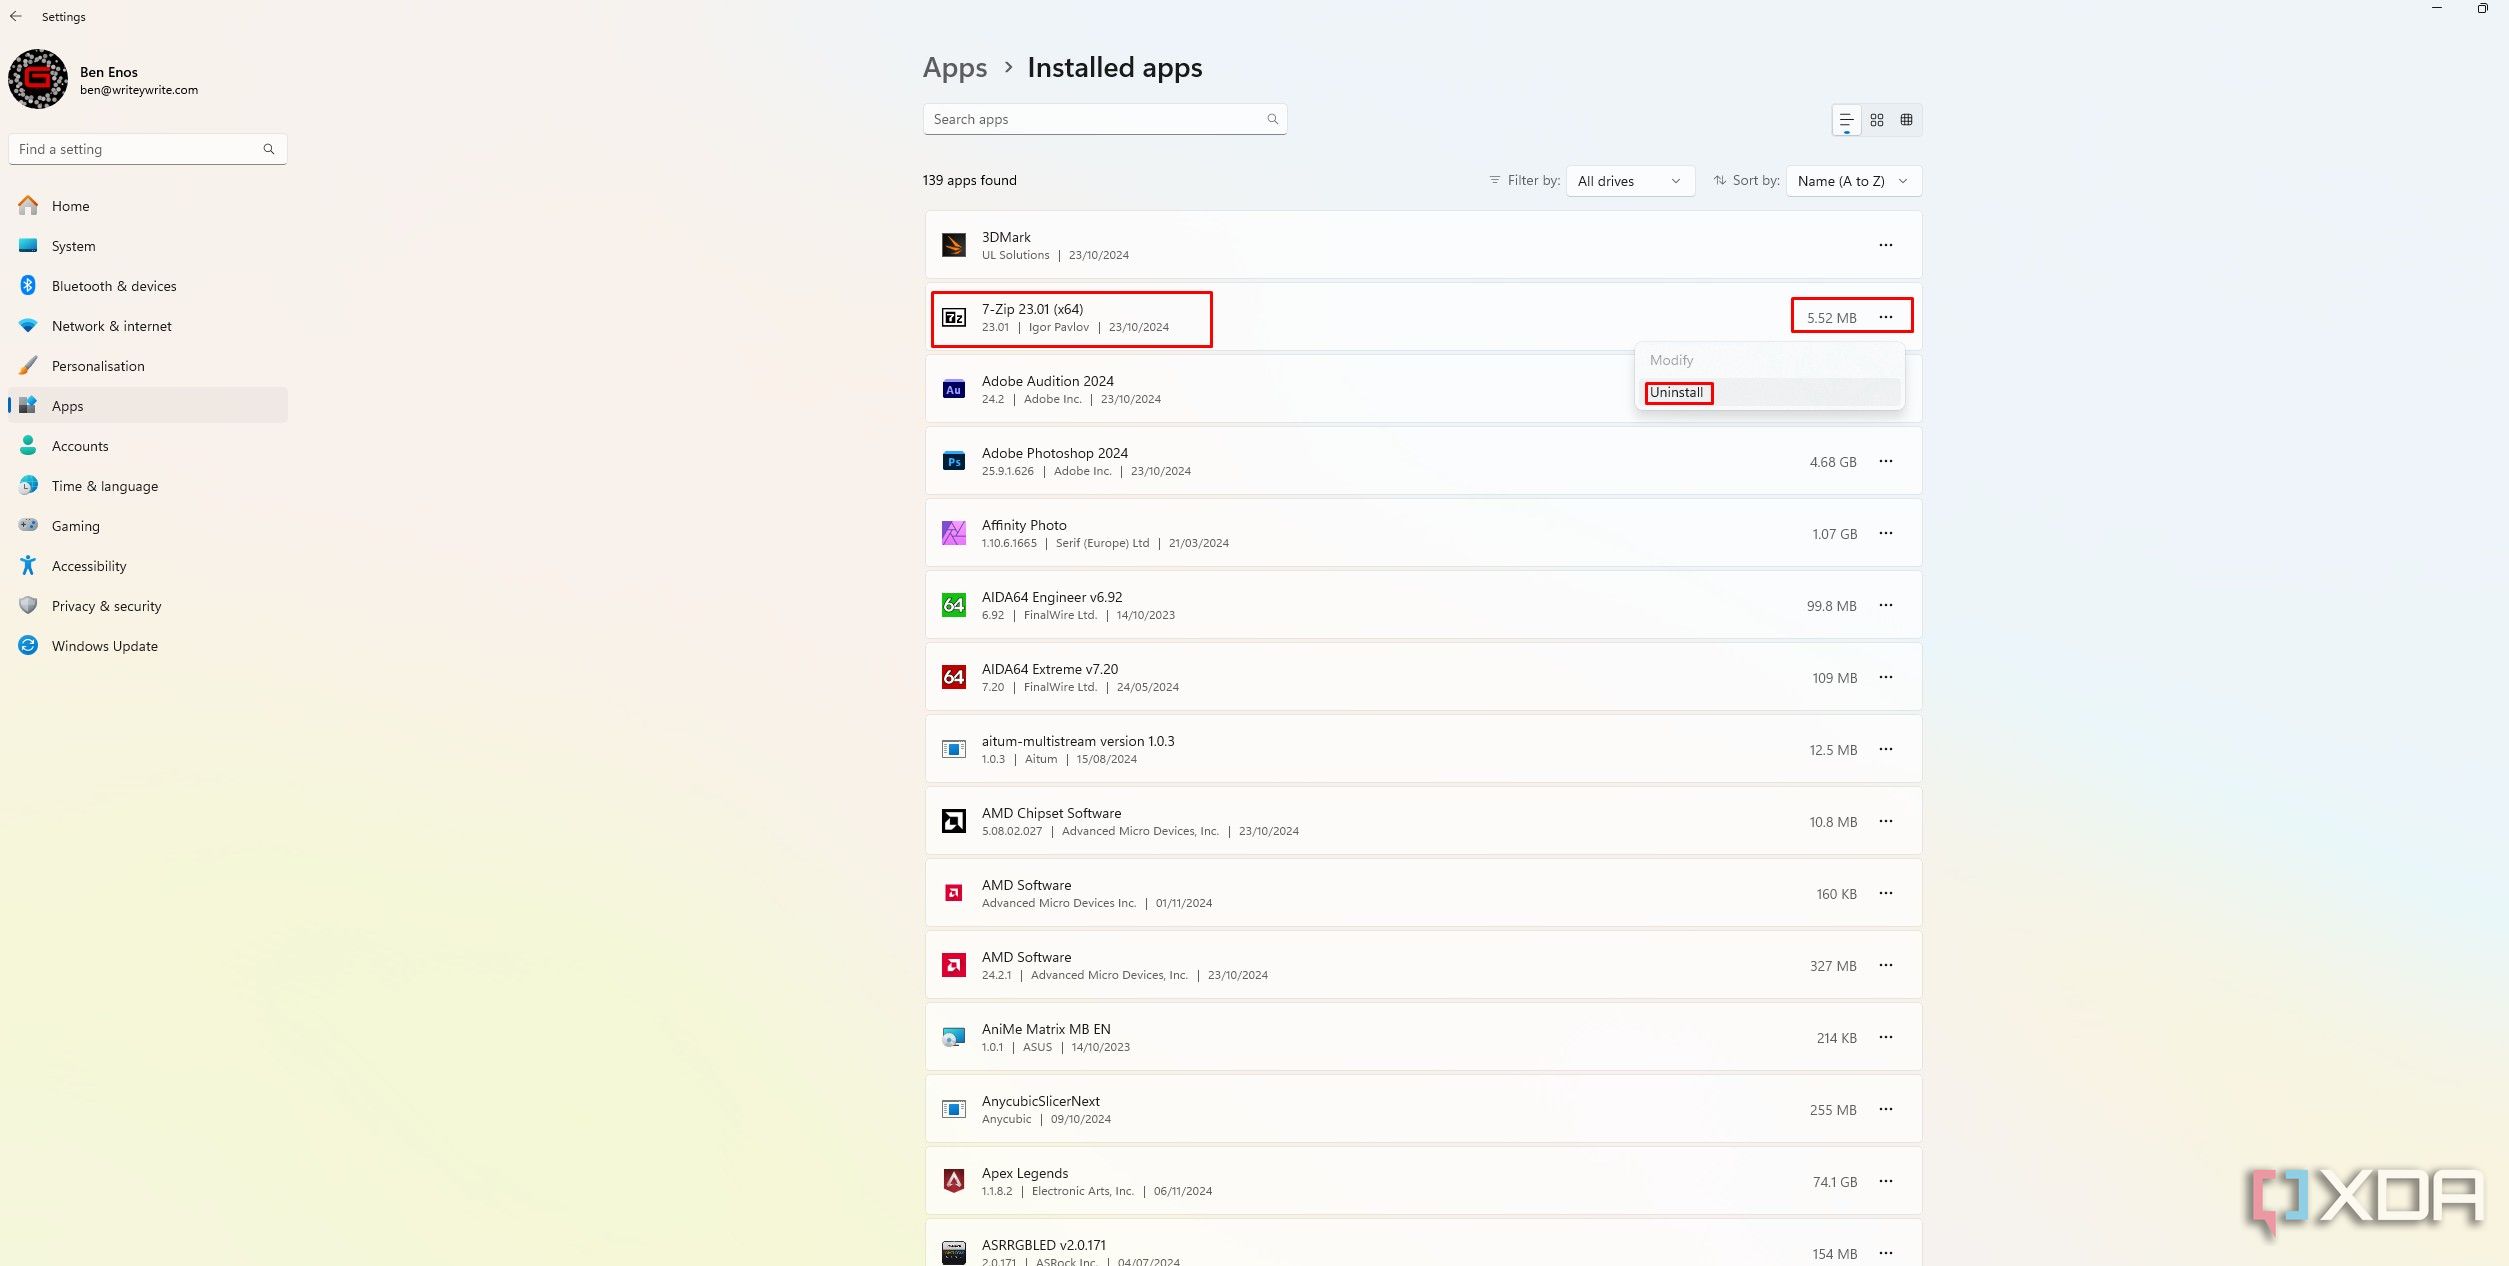Open more options for AMD Chipset Software
The height and width of the screenshot is (1266, 2509).
[1885, 821]
